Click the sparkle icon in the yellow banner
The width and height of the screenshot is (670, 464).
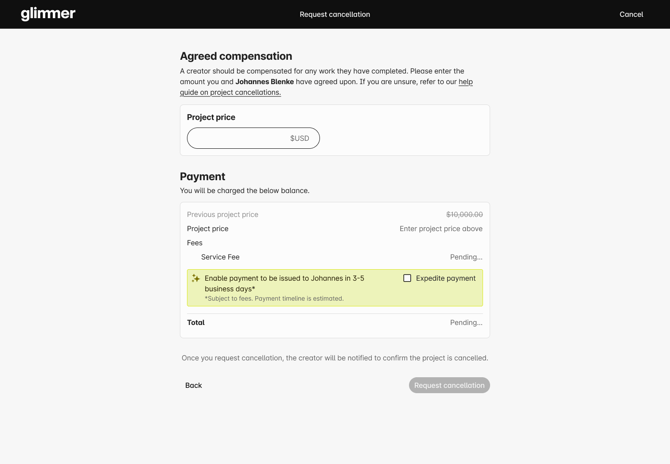tap(196, 279)
